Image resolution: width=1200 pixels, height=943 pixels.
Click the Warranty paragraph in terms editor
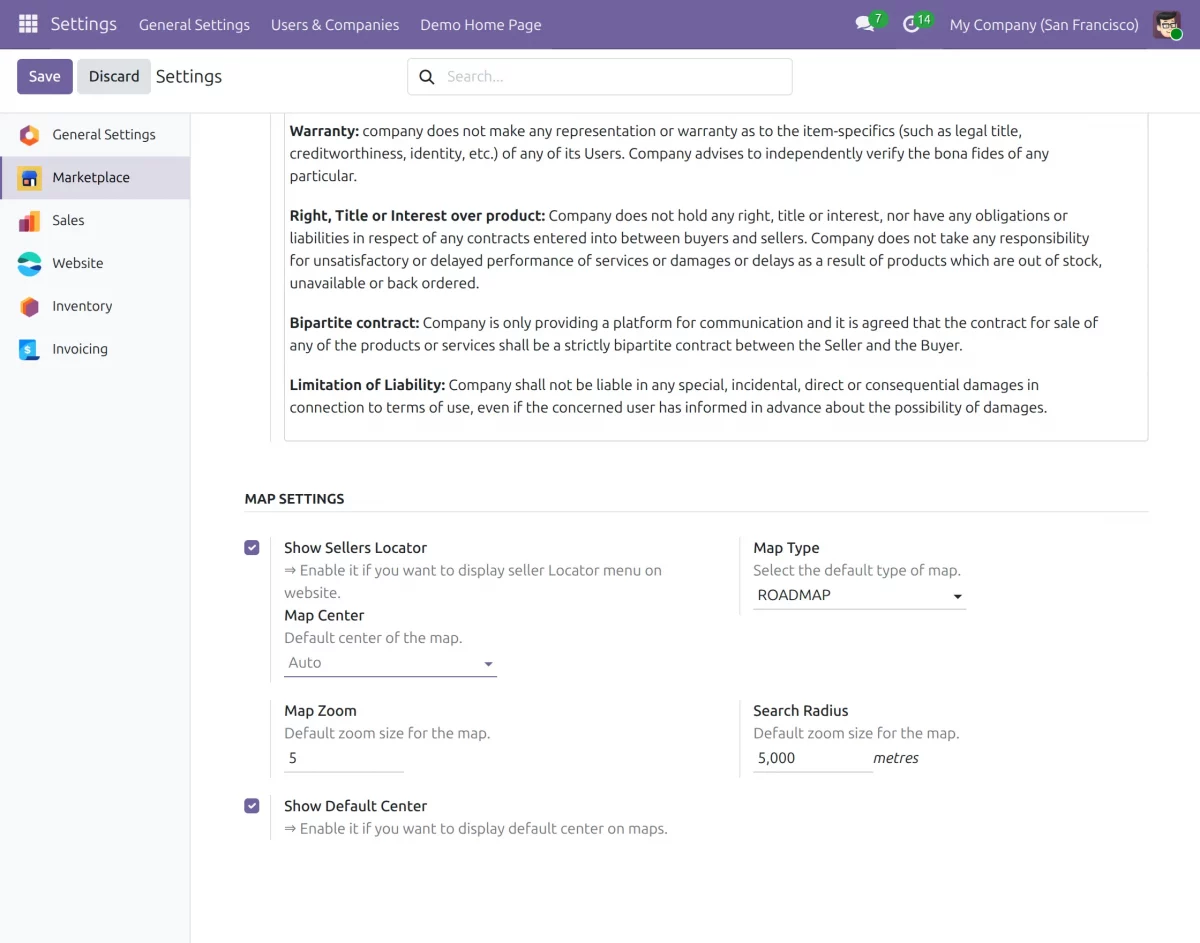click(672, 154)
